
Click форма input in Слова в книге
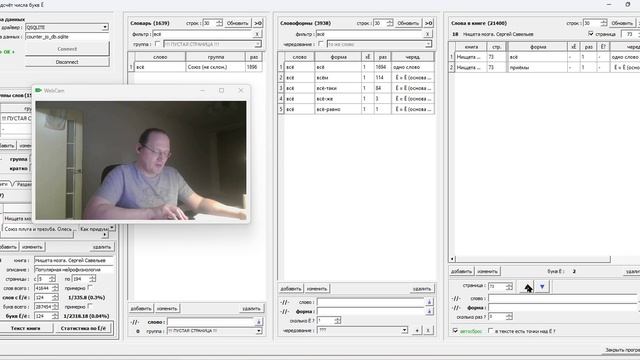[x=562, y=308]
